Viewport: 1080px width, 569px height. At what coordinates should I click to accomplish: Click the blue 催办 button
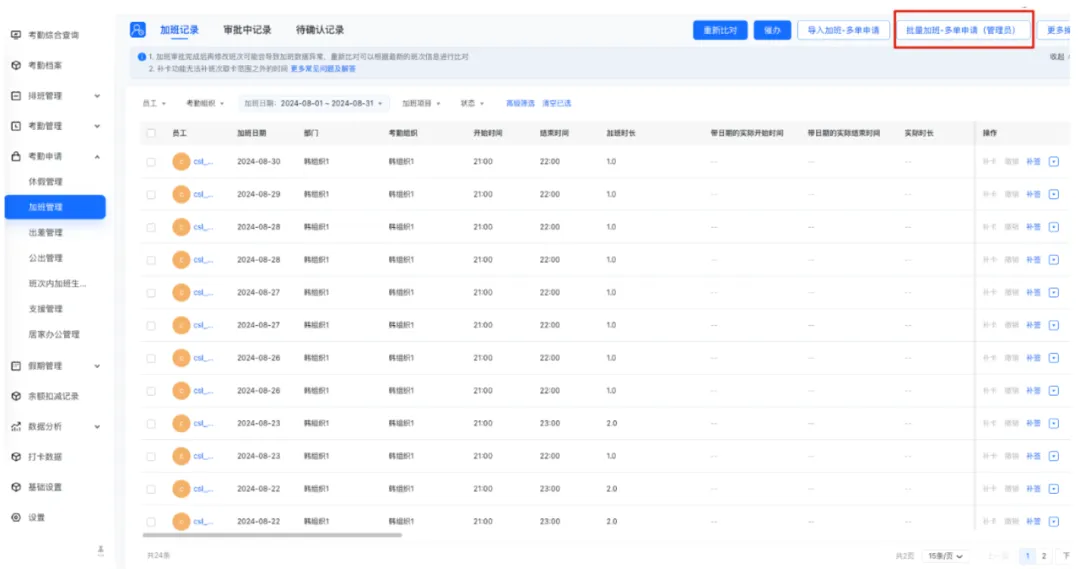pyautogui.click(x=772, y=30)
